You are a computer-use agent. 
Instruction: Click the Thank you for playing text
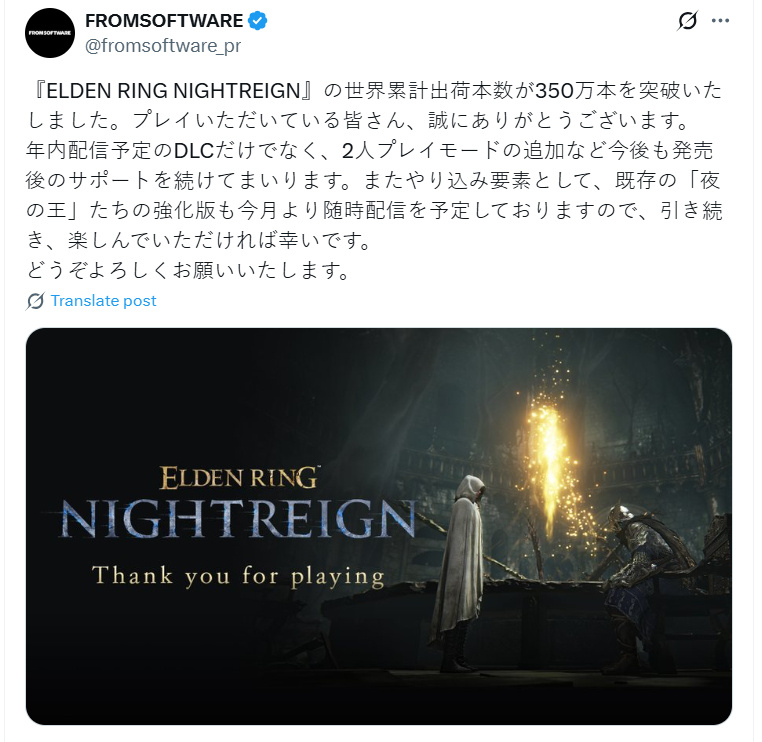[x=238, y=576]
